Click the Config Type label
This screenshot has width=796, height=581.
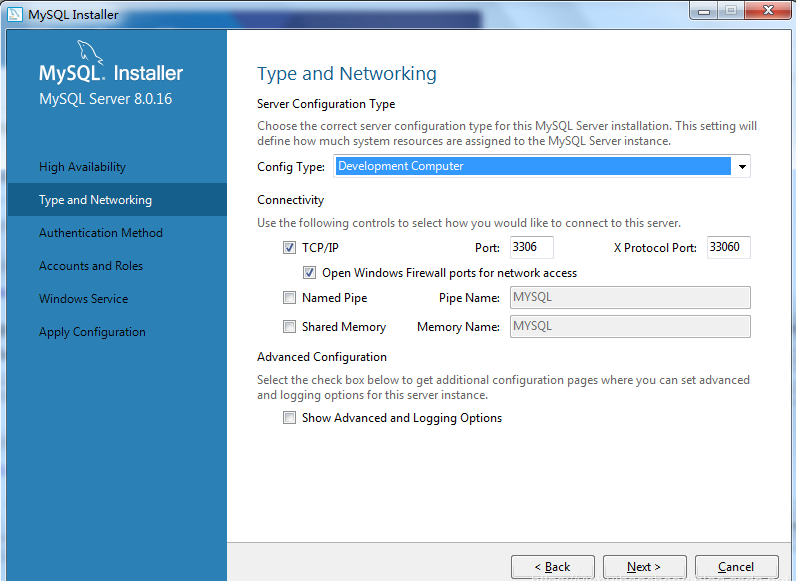(291, 167)
